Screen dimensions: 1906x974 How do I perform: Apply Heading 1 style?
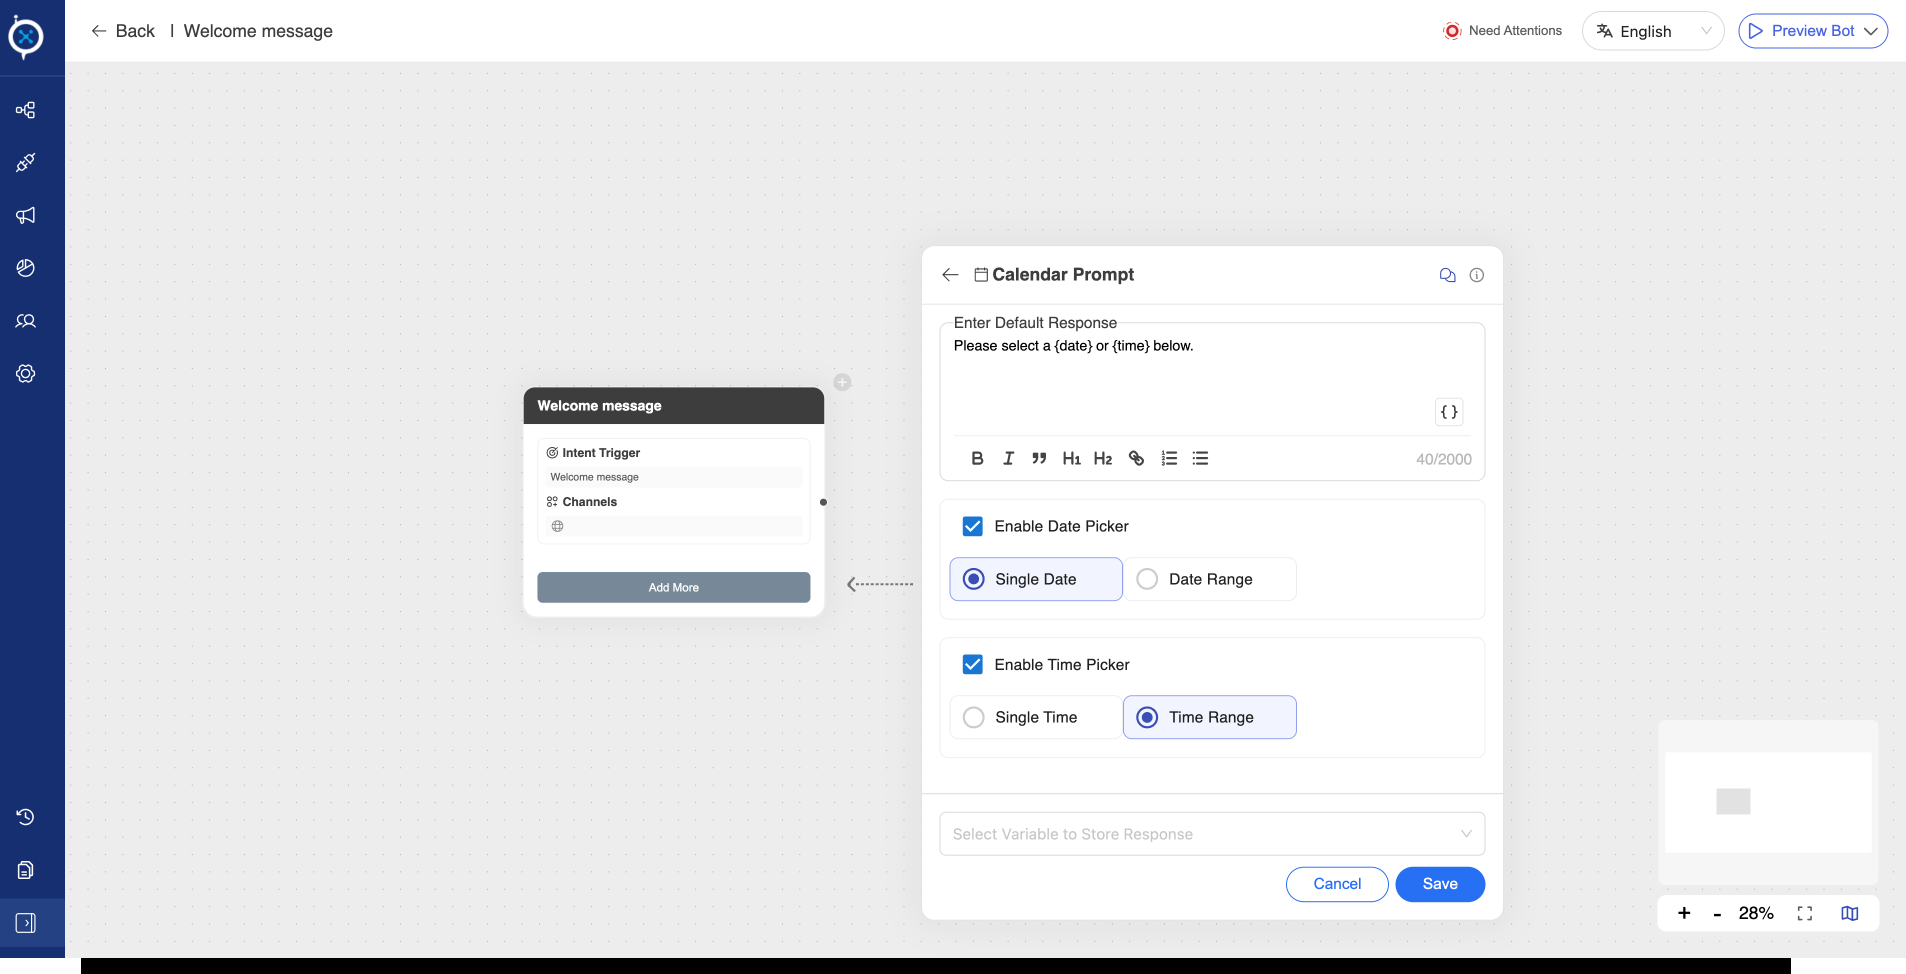(x=1071, y=458)
